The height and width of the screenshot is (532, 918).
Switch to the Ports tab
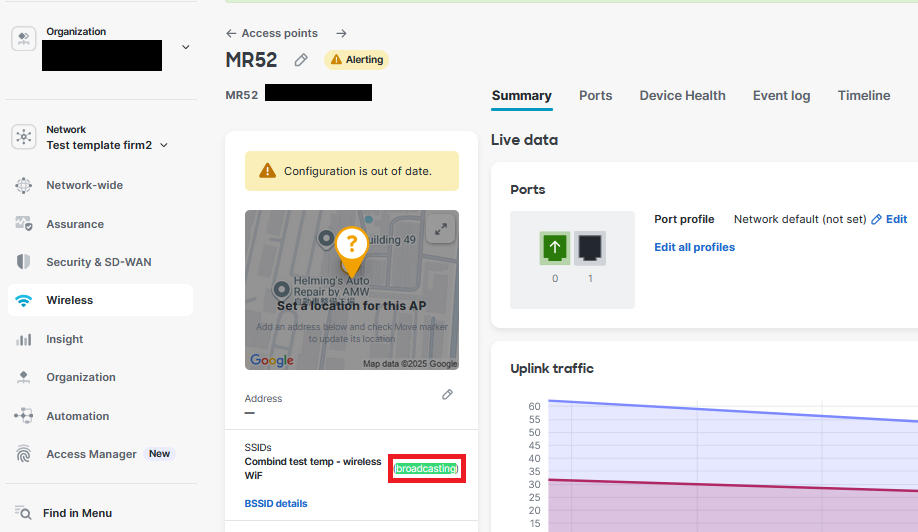click(595, 96)
